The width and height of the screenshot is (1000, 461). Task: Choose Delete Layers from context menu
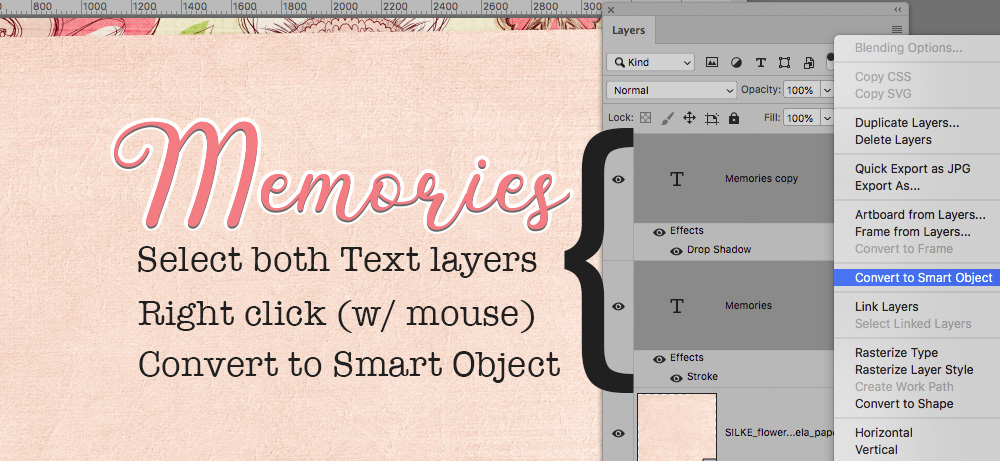[893, 140]
